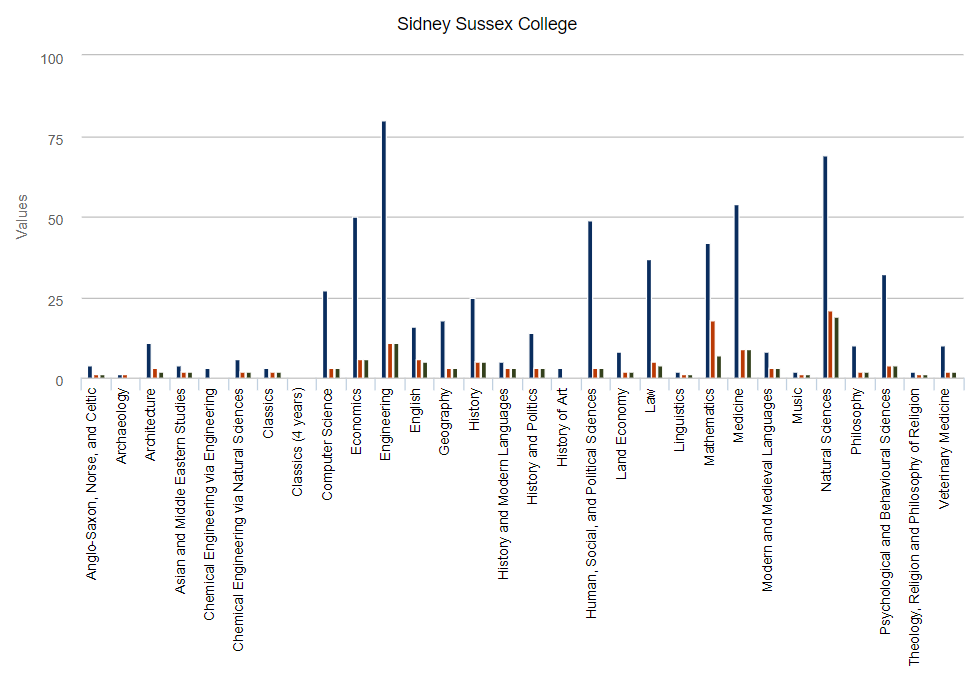Click the tall blue Engineering bar
Viewport: 980px width, 681px height.
point(384,249)
